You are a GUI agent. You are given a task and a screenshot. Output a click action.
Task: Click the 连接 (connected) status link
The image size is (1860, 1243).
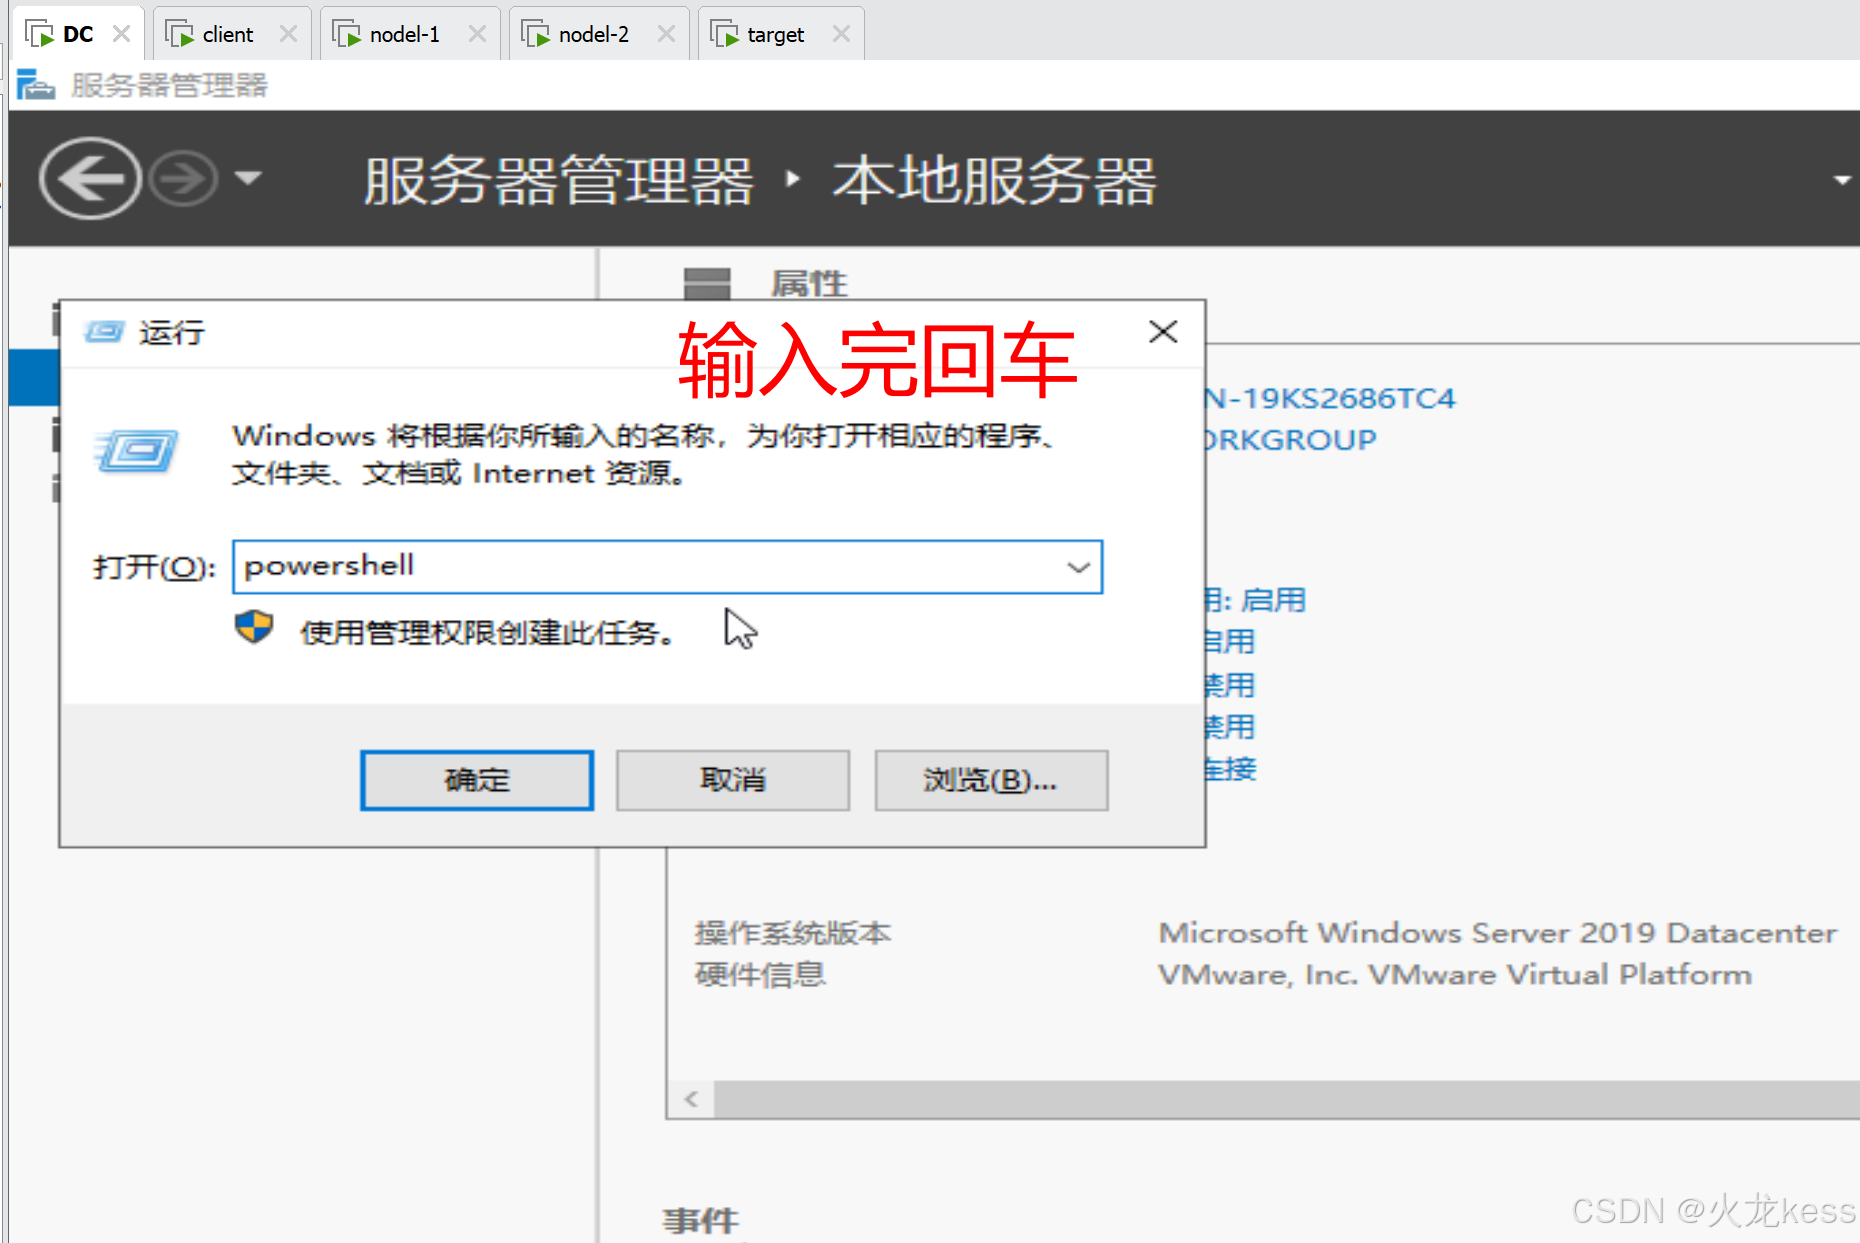(x=1231, y=769)
